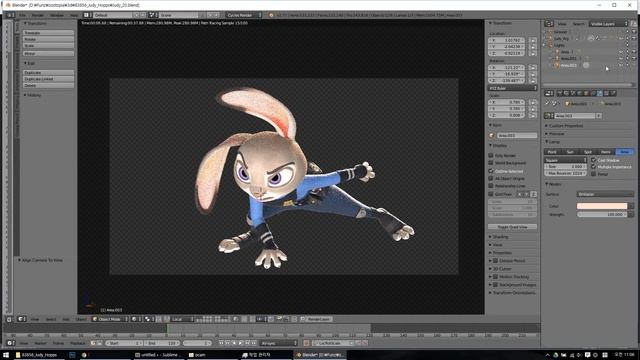The height and width of the screenshot is (360, 640).
Task: Open the Window menu
Action: [x=57, y=15]
